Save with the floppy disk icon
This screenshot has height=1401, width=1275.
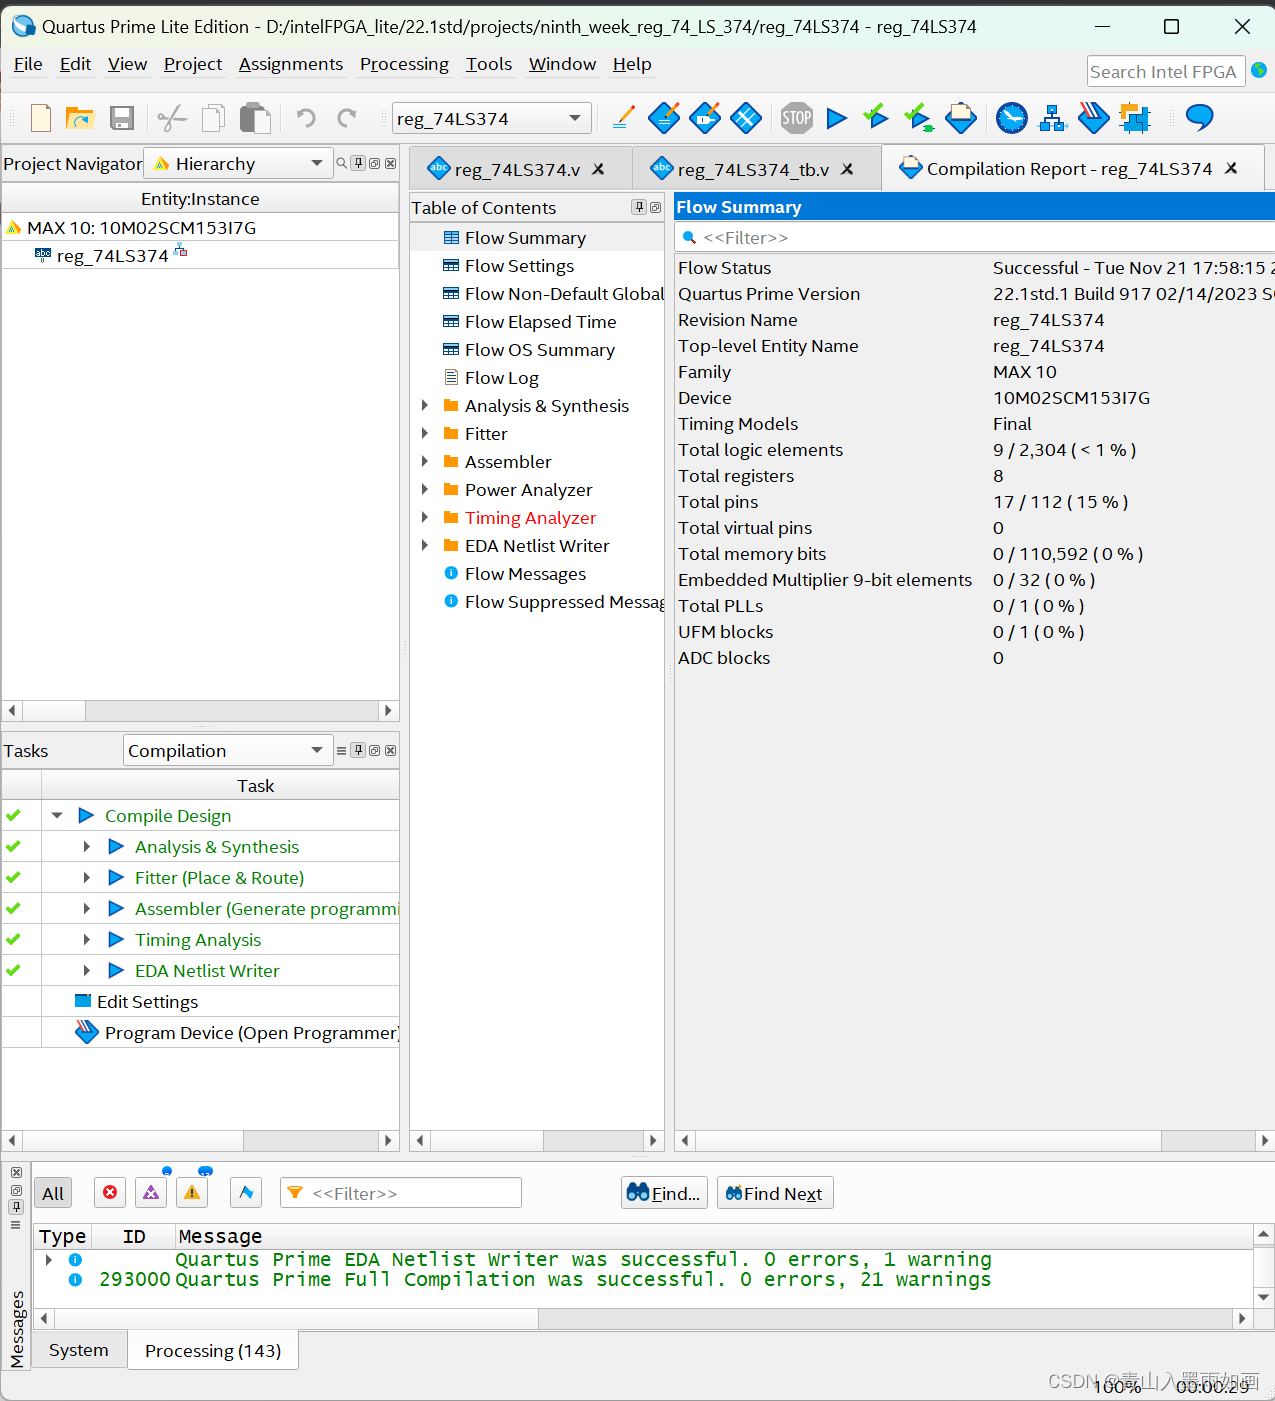tap(122, 118)
